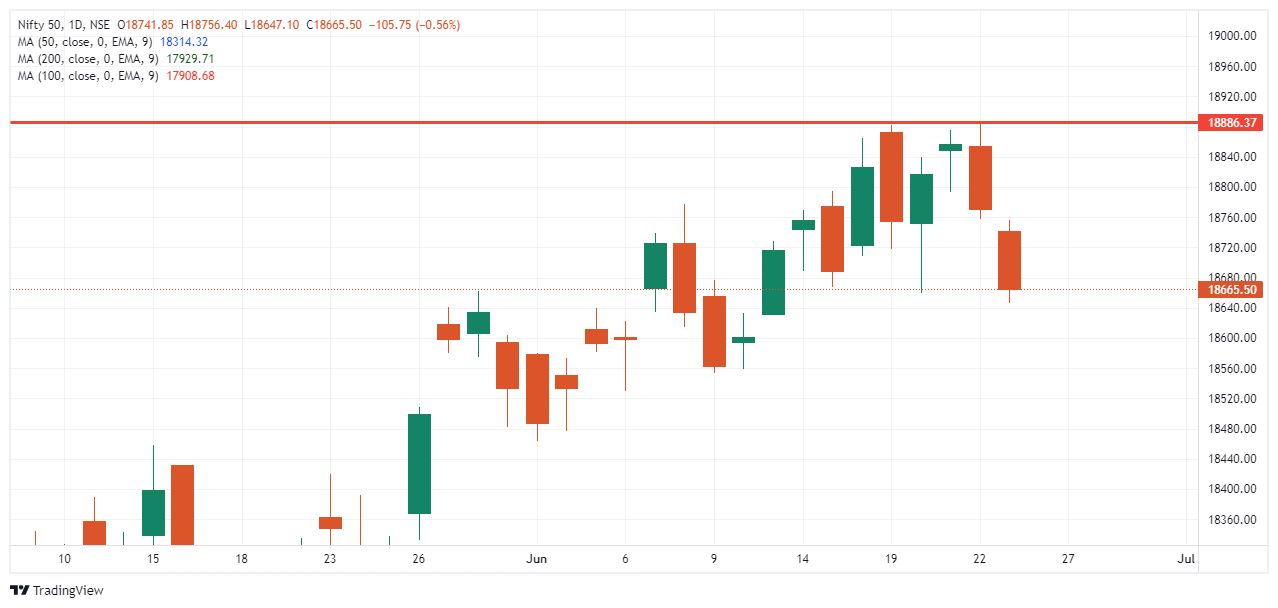Select the red horizontal resistance line
The height and width of the screenshot is (608, 1278).
(x=500, y=122)
